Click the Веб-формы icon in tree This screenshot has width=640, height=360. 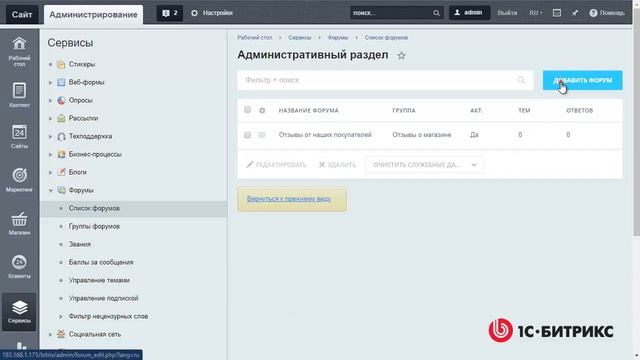[x=61, y=82]
